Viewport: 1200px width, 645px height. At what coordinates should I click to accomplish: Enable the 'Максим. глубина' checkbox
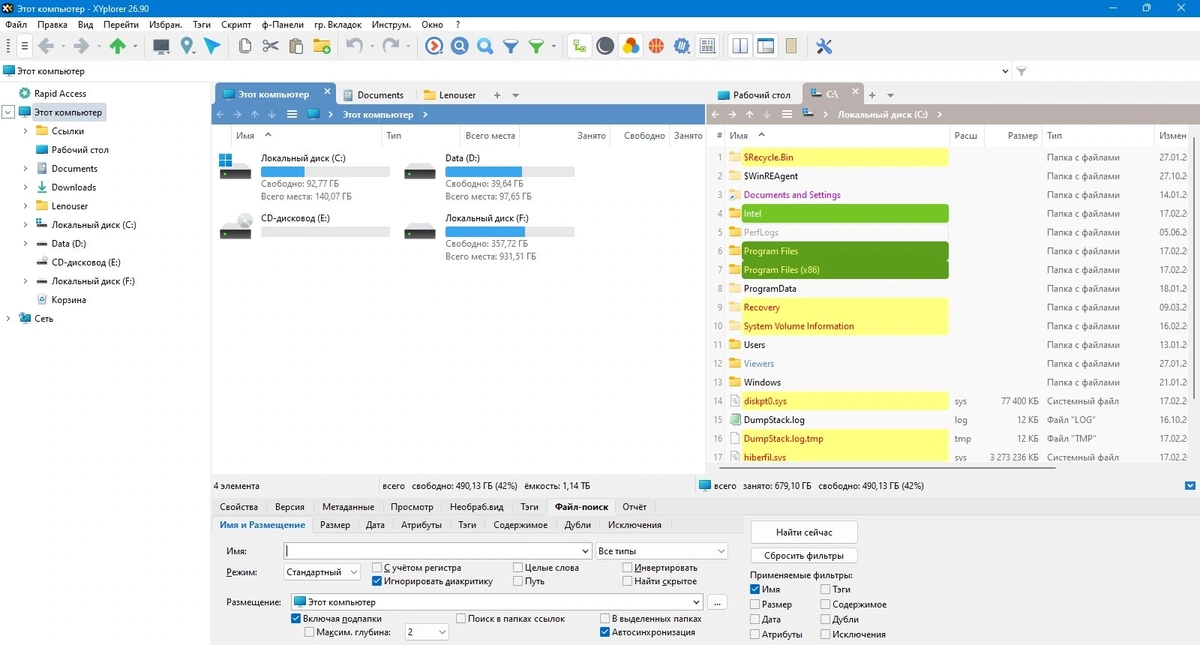pos(310,633)
